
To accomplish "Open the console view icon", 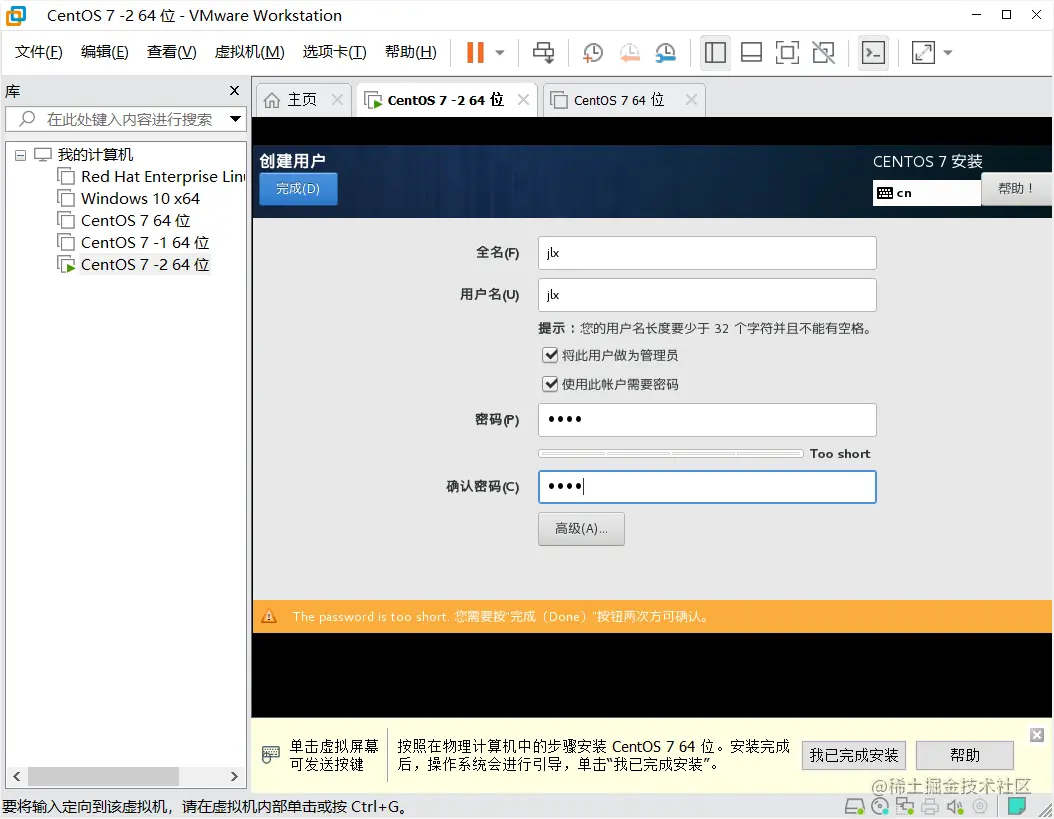I will point(873,52).
